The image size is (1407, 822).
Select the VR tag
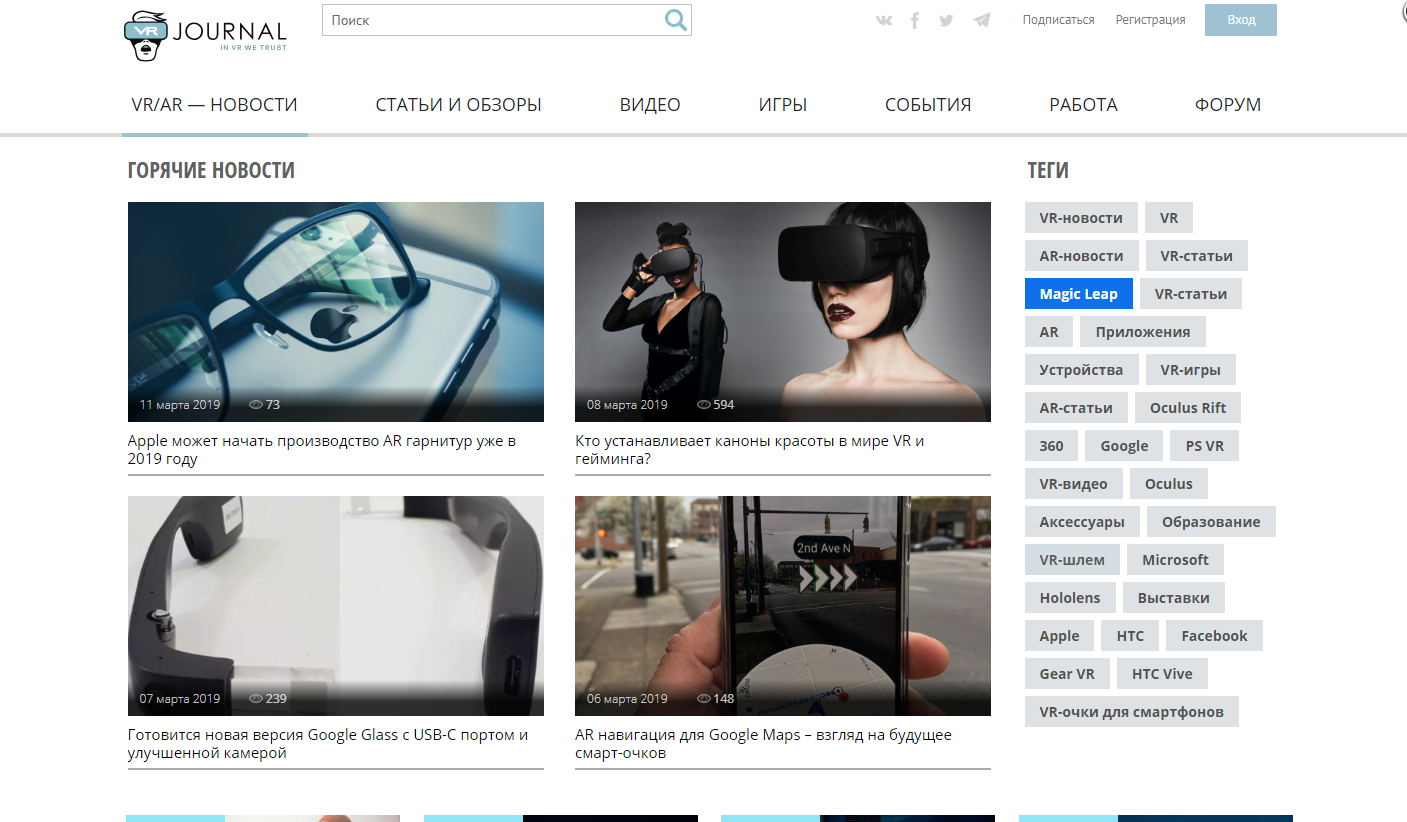[1169, 218]
